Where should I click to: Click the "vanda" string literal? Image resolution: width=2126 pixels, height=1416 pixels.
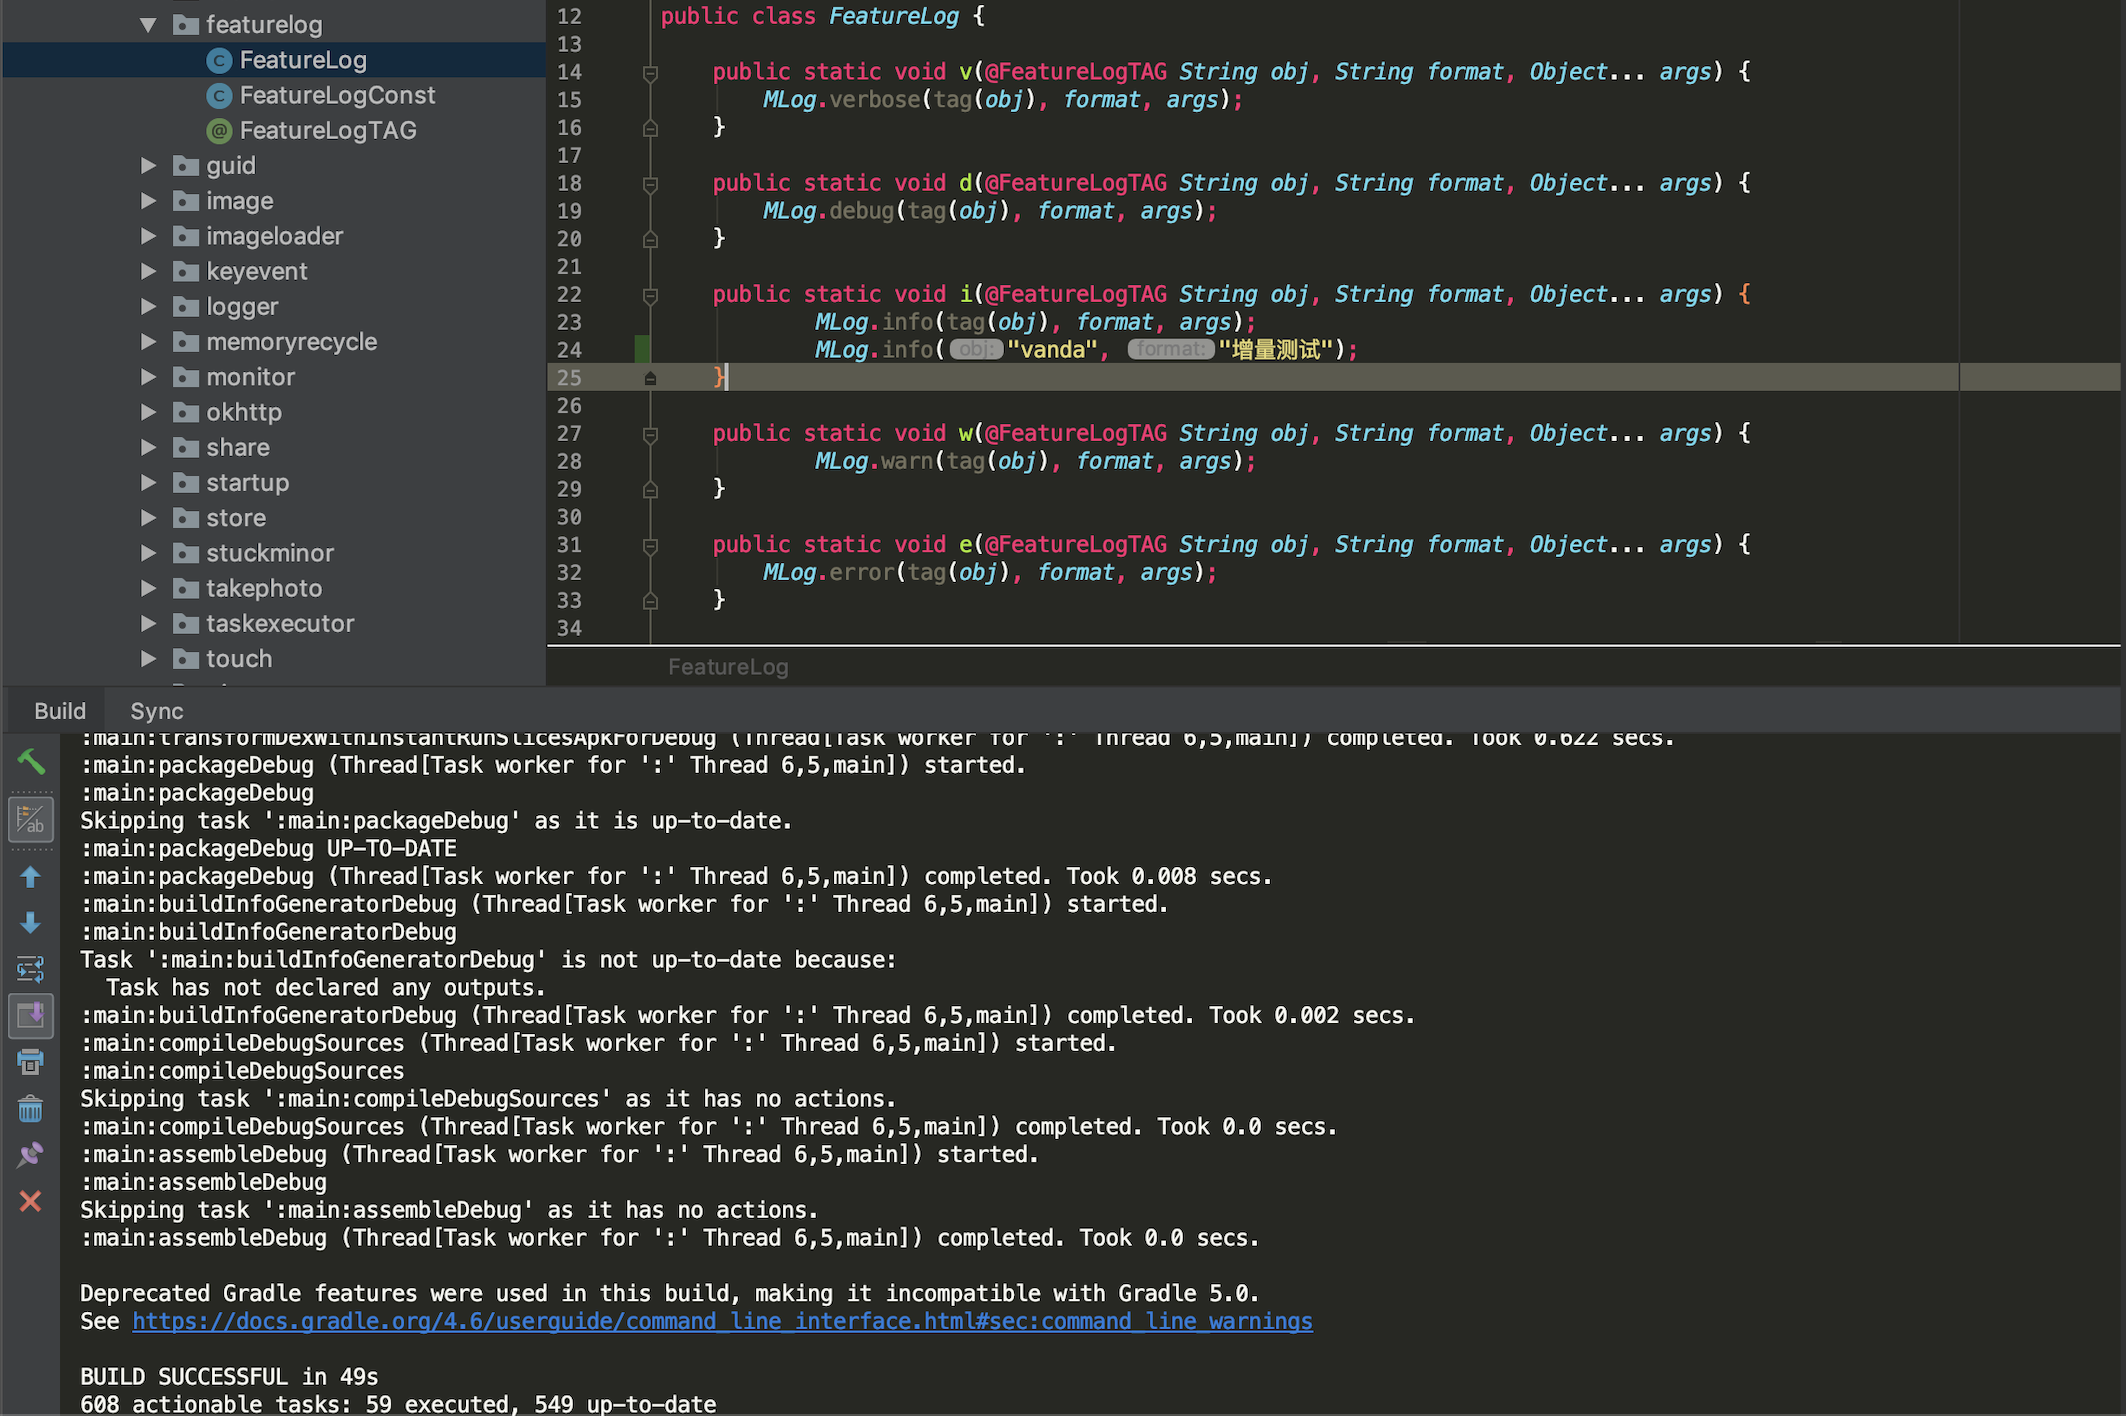tap(1052, 349)
